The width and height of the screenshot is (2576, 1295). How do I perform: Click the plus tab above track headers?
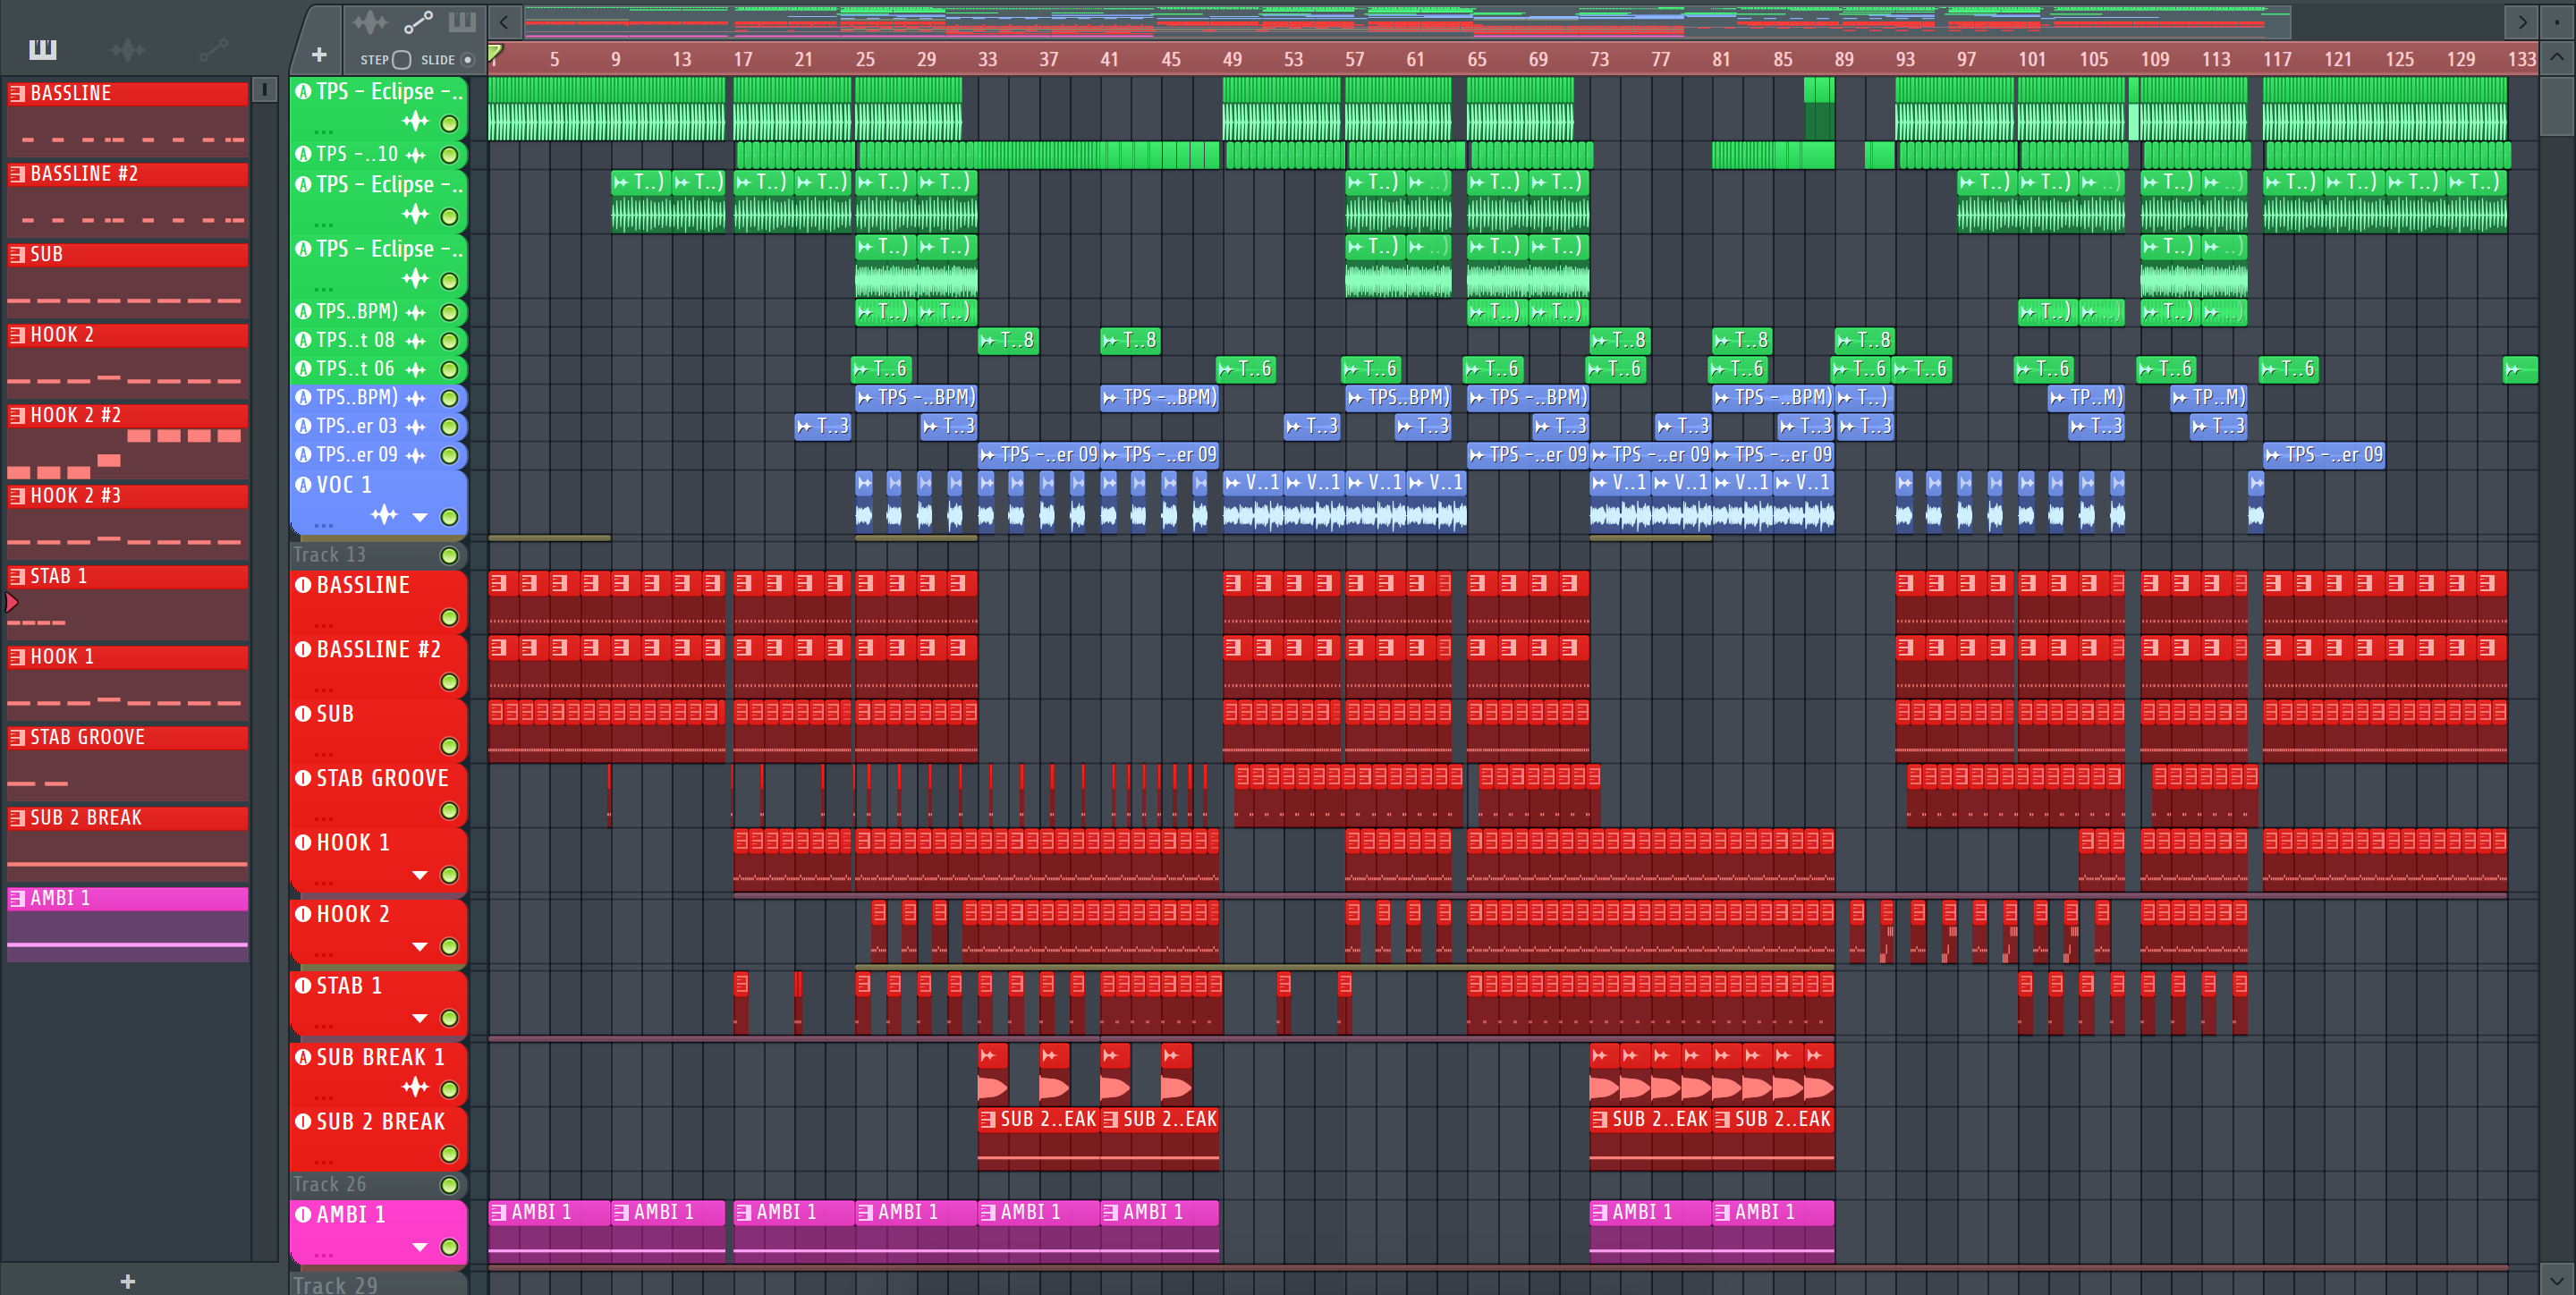point(319,55)
